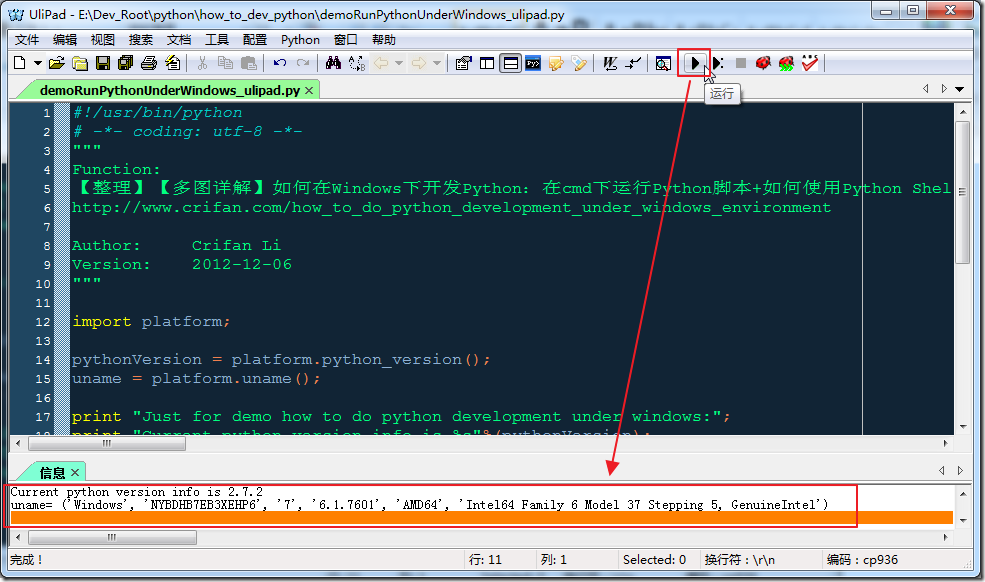The image size is (985, 582).
Task: Create a new file with toolbar icon
Action: coord(19,63)
